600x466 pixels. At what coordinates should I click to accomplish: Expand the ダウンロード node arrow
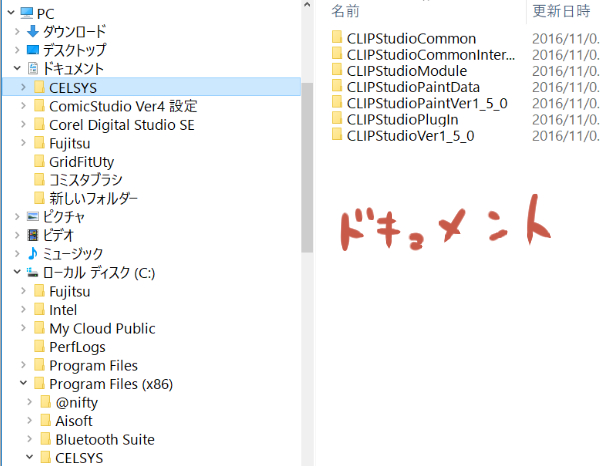(17, 31)
